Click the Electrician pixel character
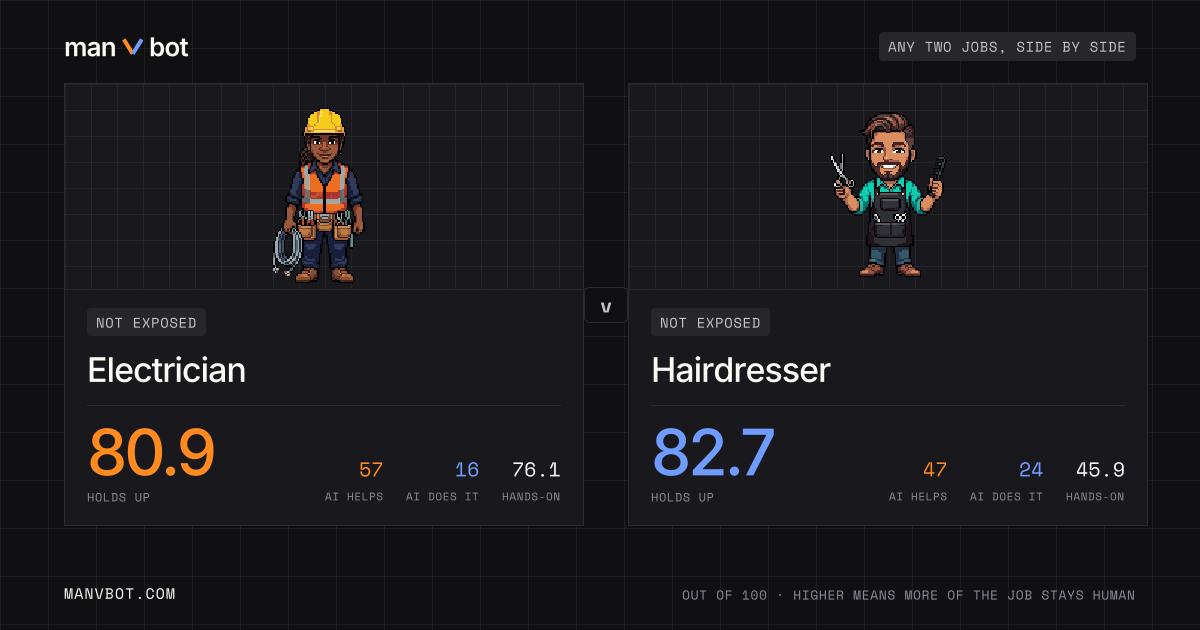Screen dimensions: 1200x630 pyautogui.click(x=319, y=195)
